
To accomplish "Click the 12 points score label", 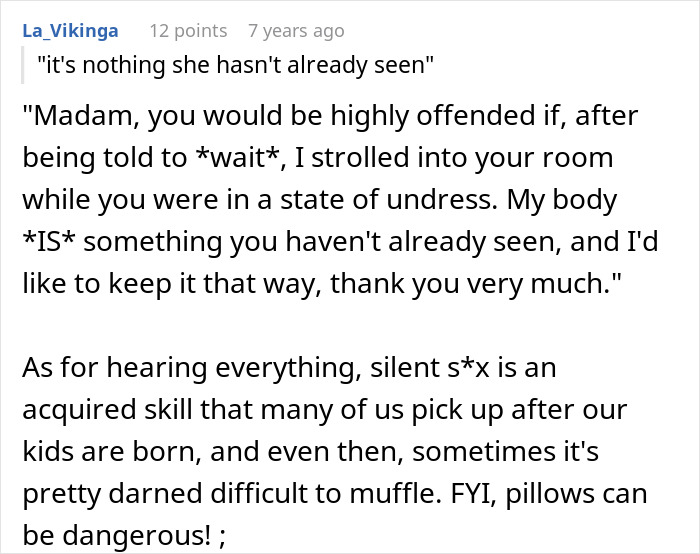I will tap(188, 31).
